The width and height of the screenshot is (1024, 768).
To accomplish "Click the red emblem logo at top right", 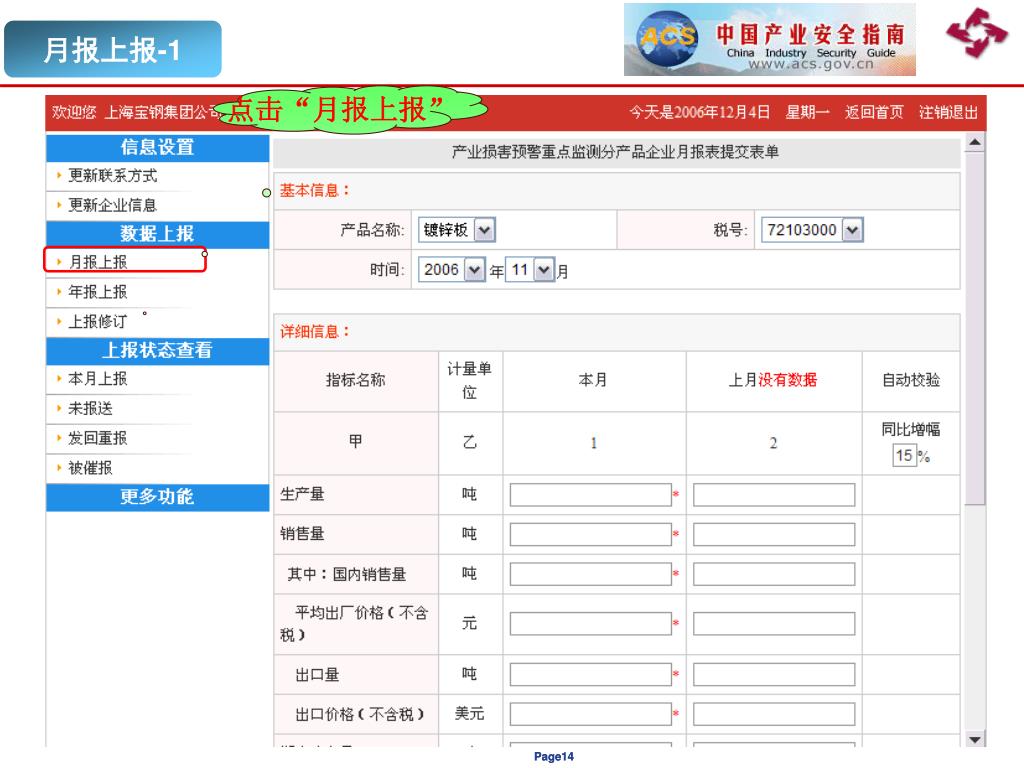I will 977,33.
